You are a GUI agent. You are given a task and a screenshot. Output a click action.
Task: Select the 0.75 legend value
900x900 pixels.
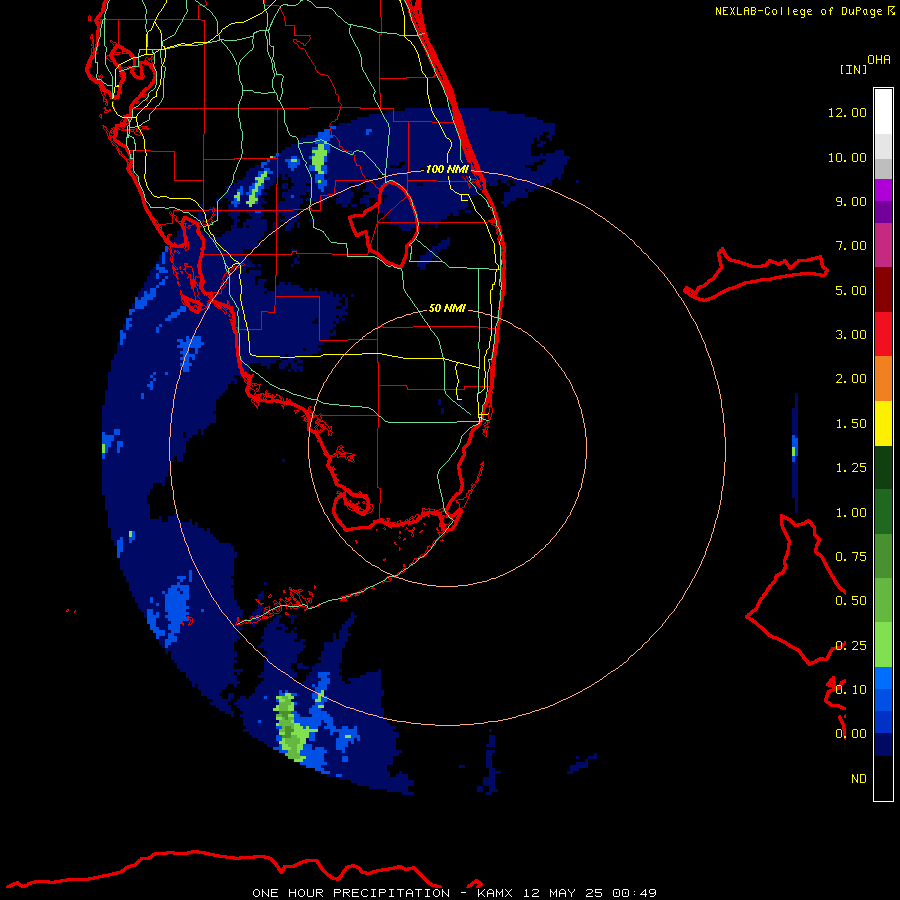[851, 557]
